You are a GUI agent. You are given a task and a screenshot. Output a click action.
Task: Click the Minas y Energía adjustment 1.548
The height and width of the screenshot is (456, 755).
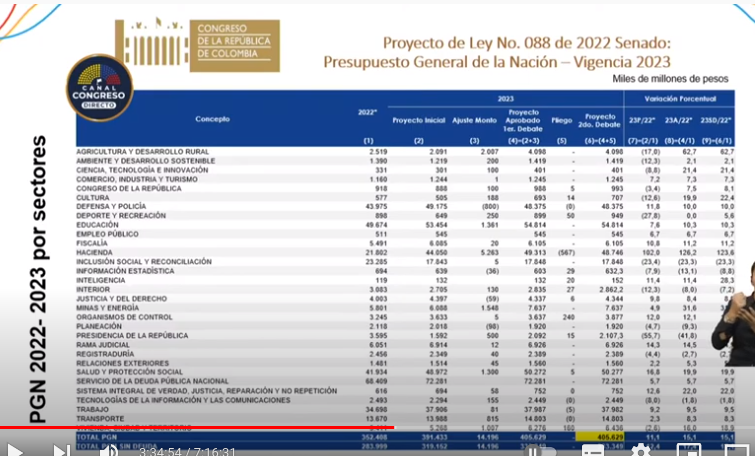pos(489,308)
